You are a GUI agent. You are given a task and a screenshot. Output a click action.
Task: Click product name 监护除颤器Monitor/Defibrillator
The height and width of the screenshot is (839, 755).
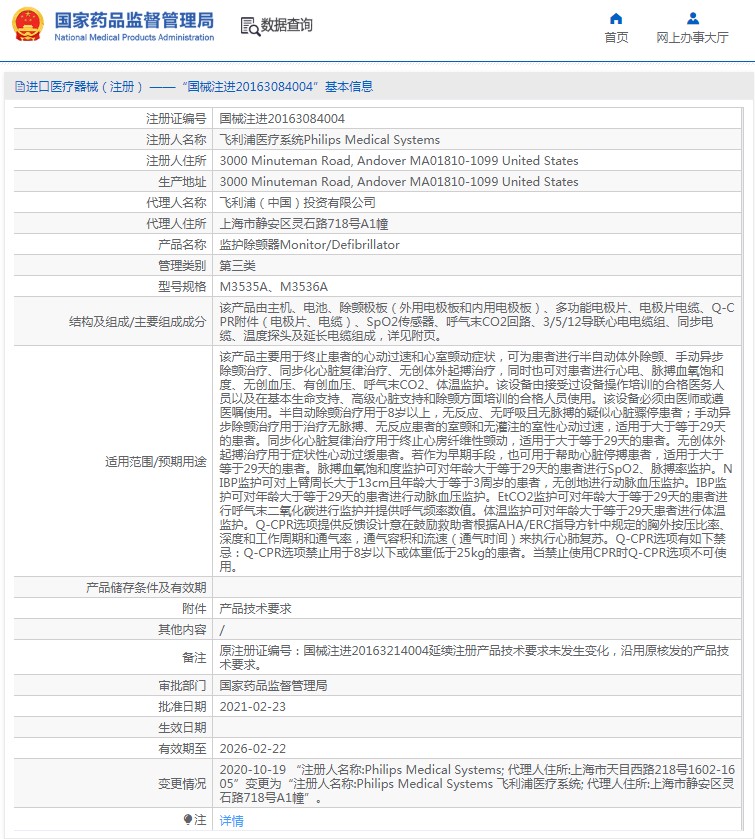(309, 245)
